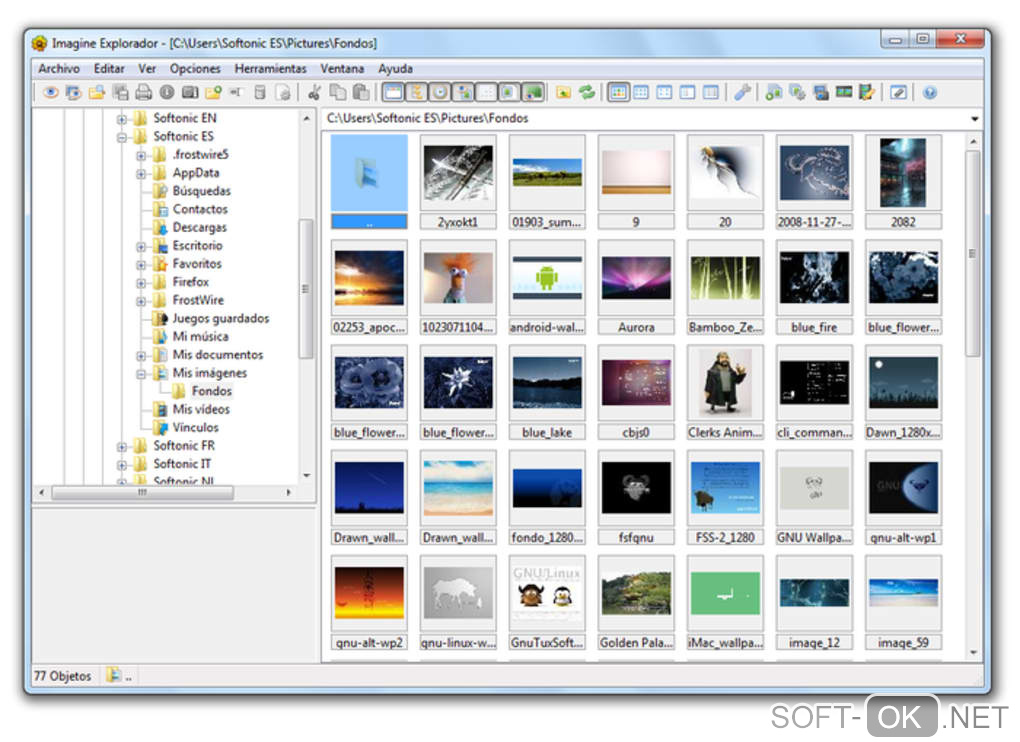The width and height of the screenshot is (1020, 742).
Task: Select the Mis documentos folder
Action: point(217,355)
